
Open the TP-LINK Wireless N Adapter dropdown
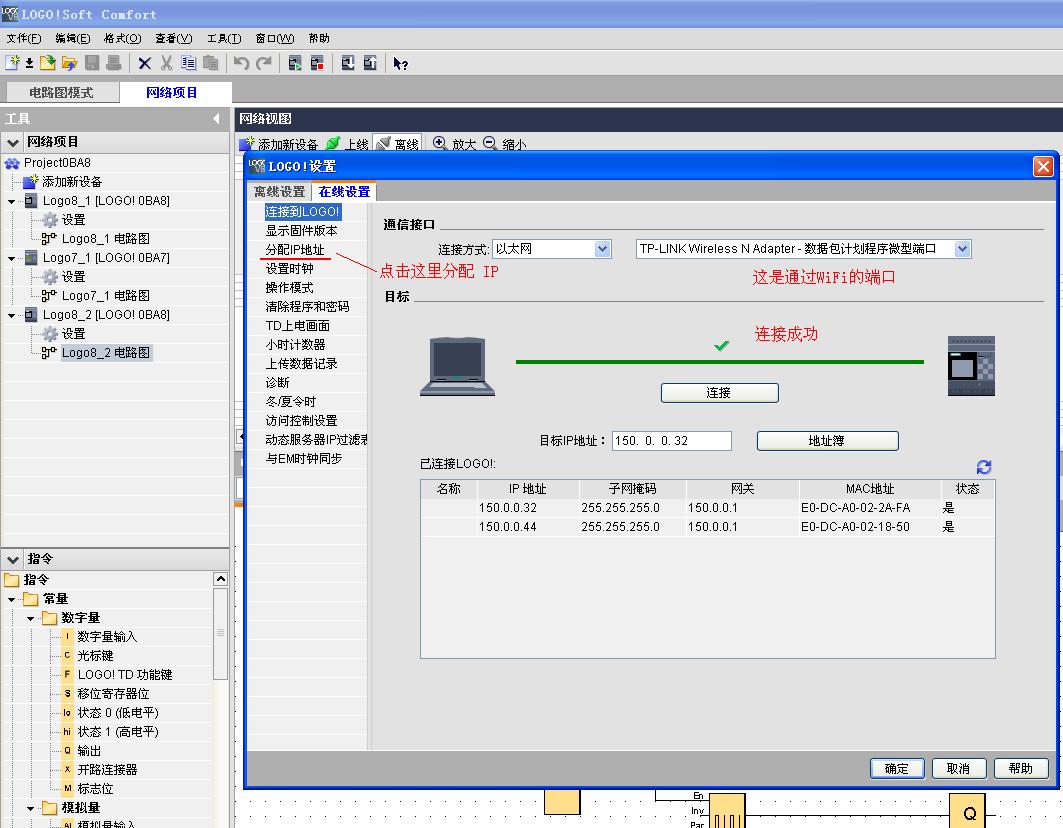coord(962,249)
